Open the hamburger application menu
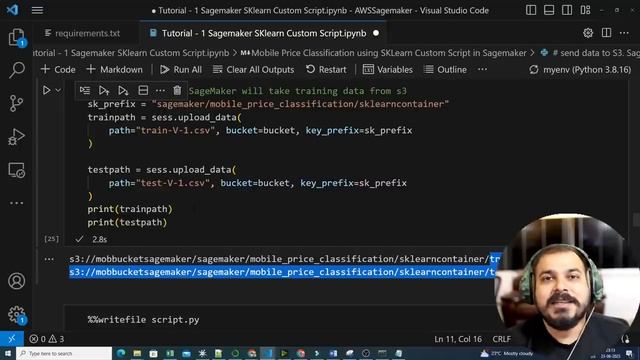Screen dimensions: 640x360 37,10
